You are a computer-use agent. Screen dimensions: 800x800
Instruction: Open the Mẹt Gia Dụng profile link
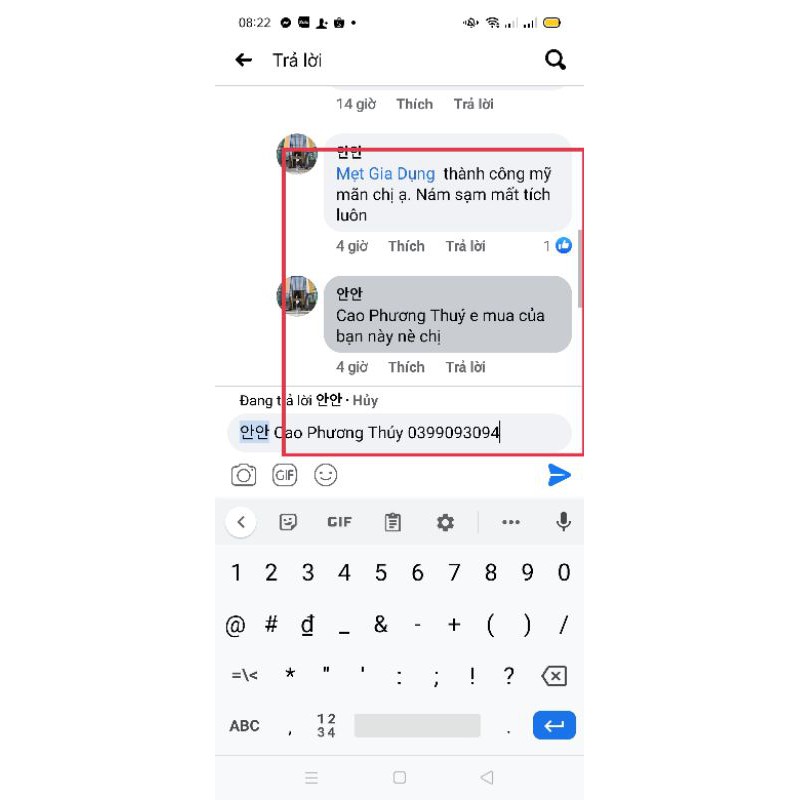point(385,174)
